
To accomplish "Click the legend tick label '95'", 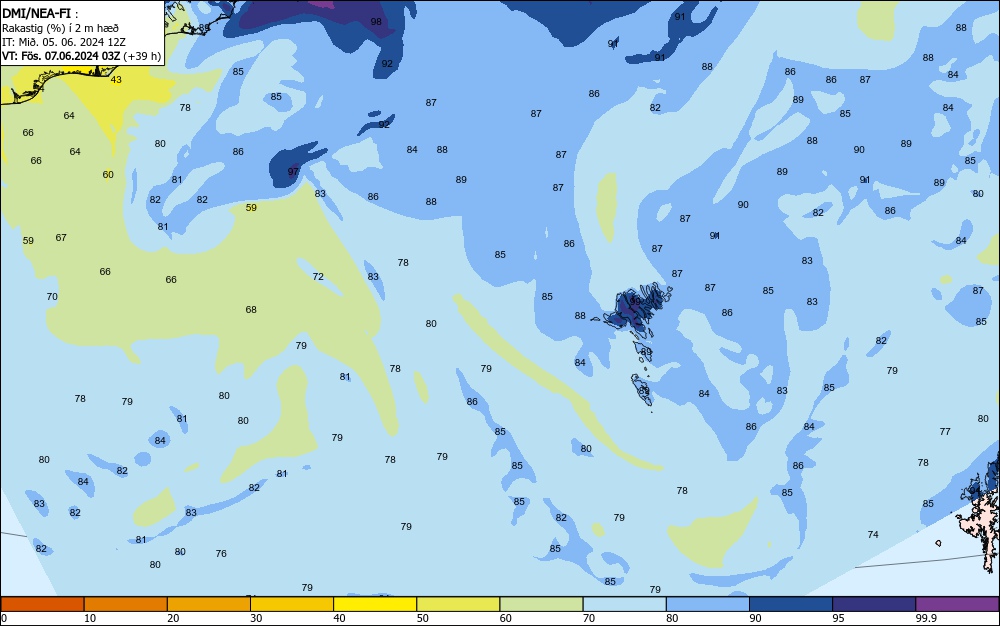I will (838, 618).
